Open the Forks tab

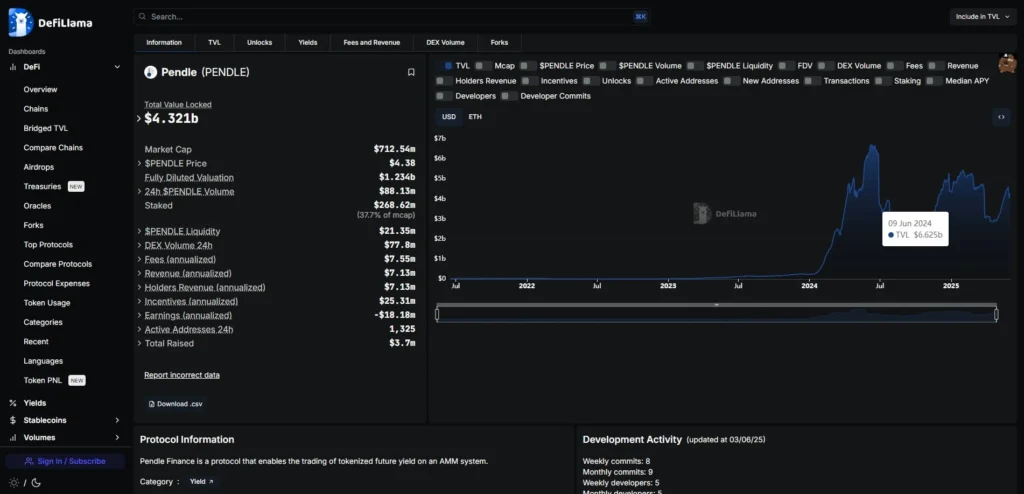pos(499,42)
